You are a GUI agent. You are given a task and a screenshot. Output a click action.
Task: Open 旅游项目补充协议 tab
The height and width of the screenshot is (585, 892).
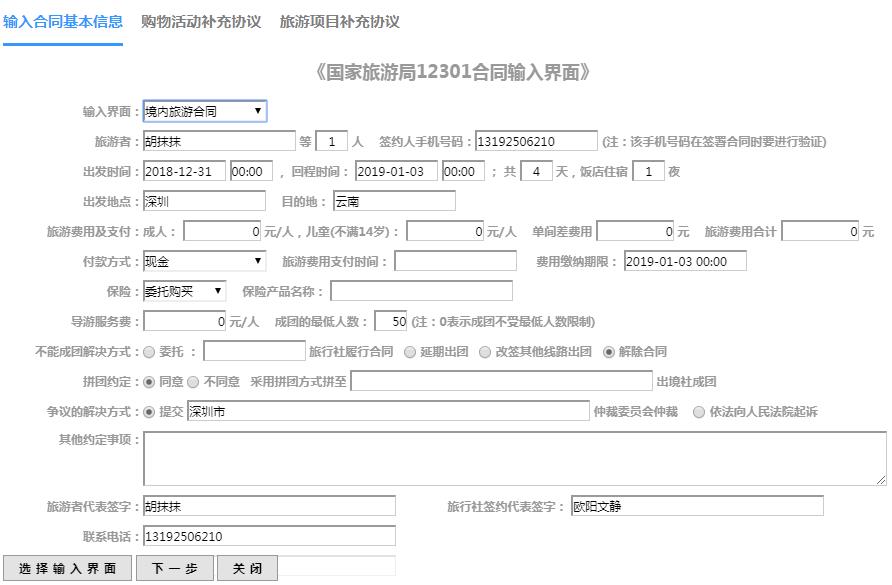(x=340, y=22)
